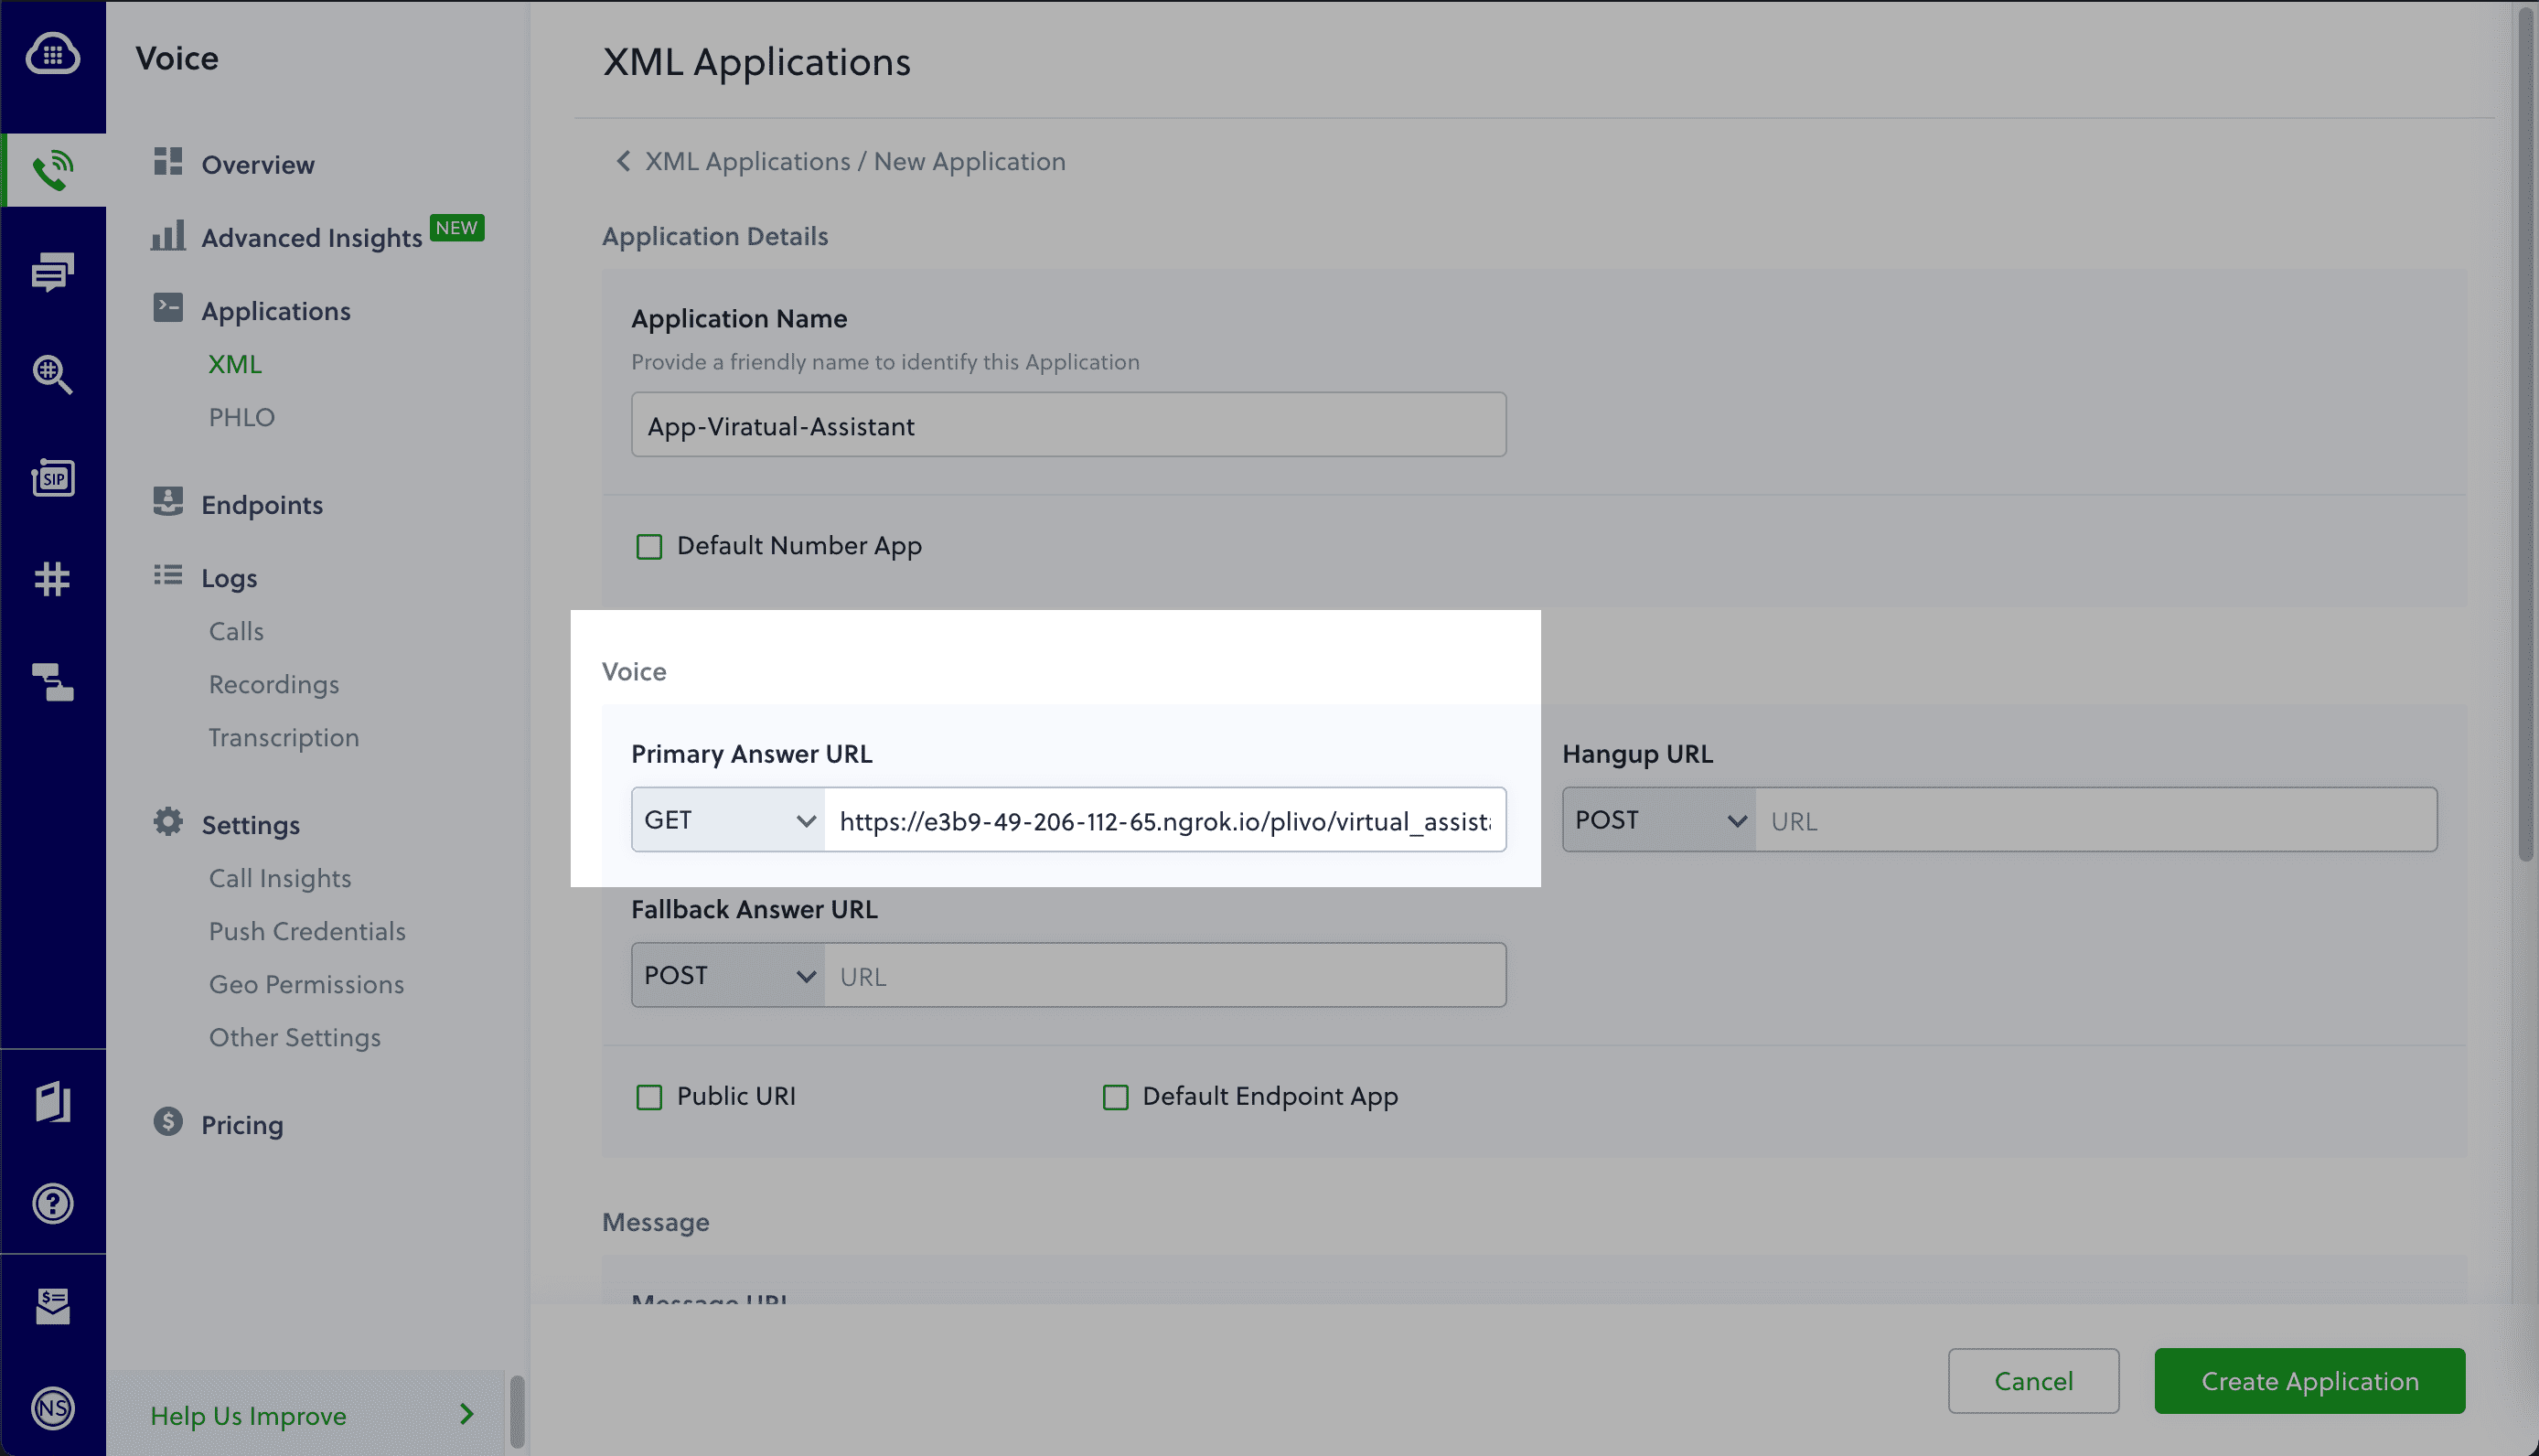
Task: Open the Fallback Answer URL method dropdown
Action: (727, 975)
